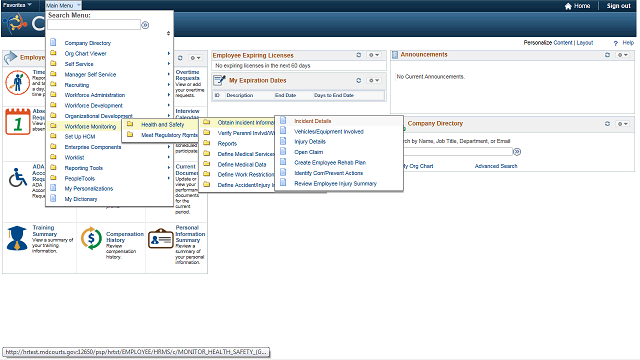The width and height of the screenshot is (640, 360).
Task: Expand Enterprise Components folder
Action: coord(93,147)
